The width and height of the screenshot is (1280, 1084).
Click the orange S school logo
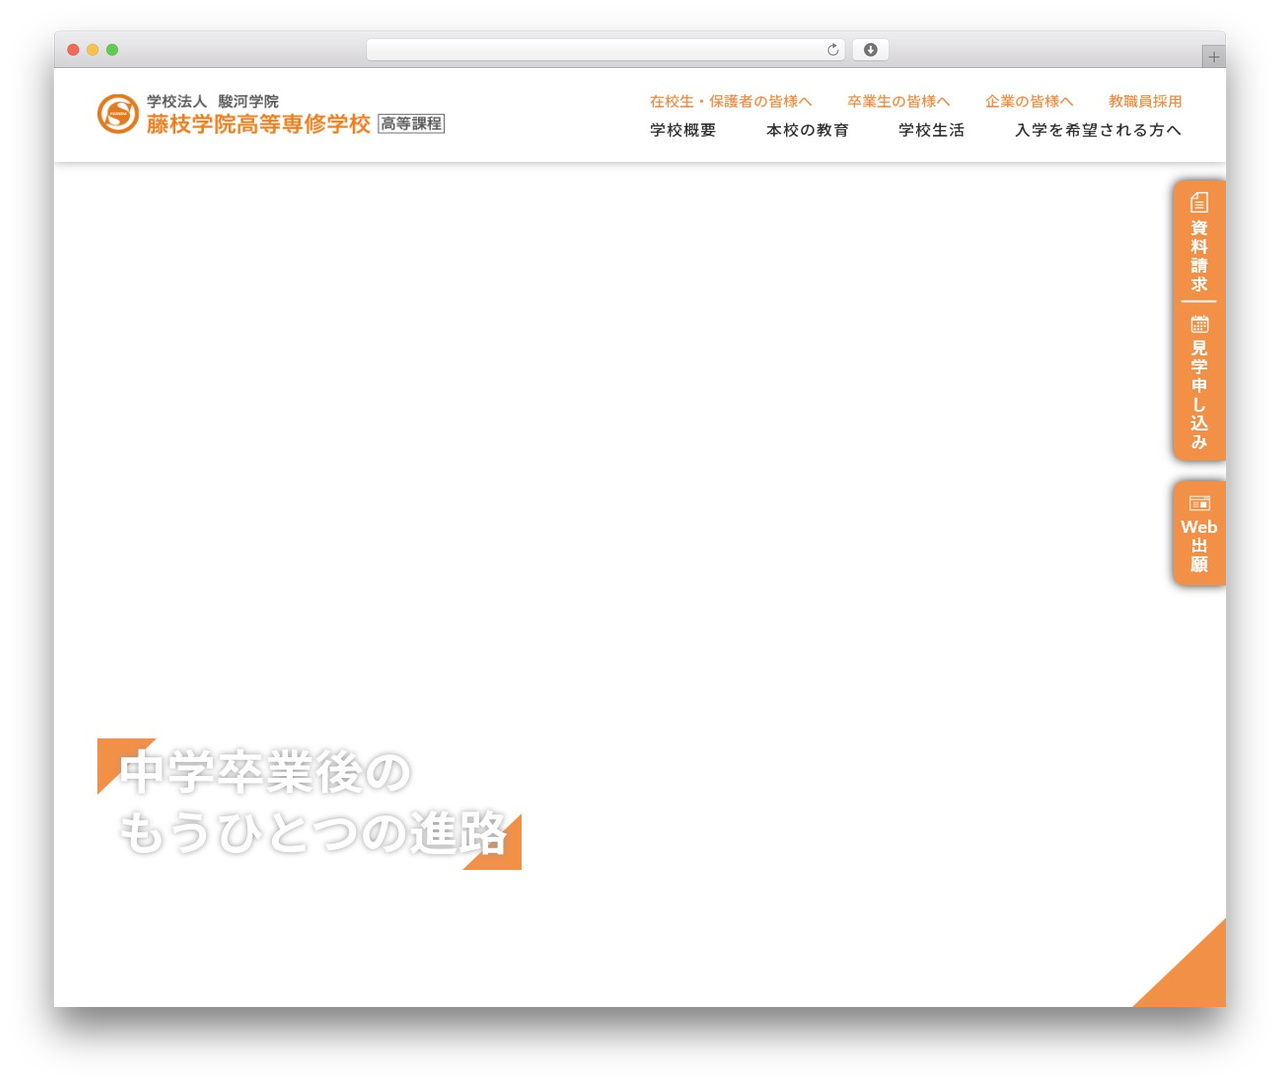[x=118, y=114]
